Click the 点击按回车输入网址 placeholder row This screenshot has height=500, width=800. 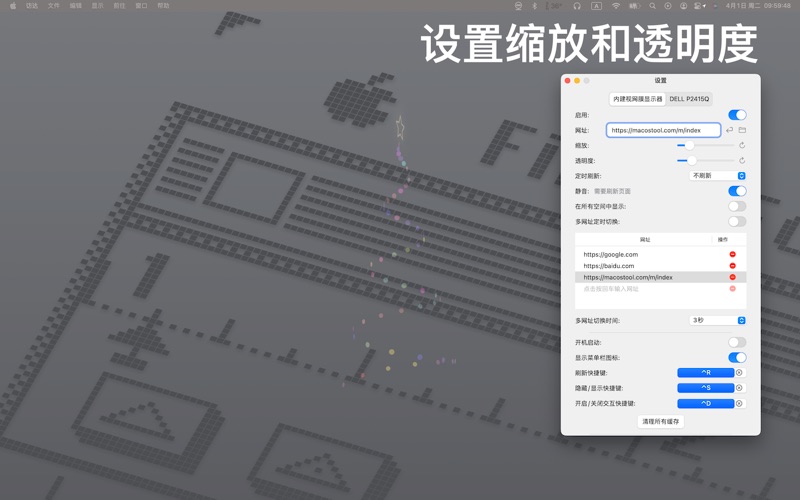pos(660,289)
